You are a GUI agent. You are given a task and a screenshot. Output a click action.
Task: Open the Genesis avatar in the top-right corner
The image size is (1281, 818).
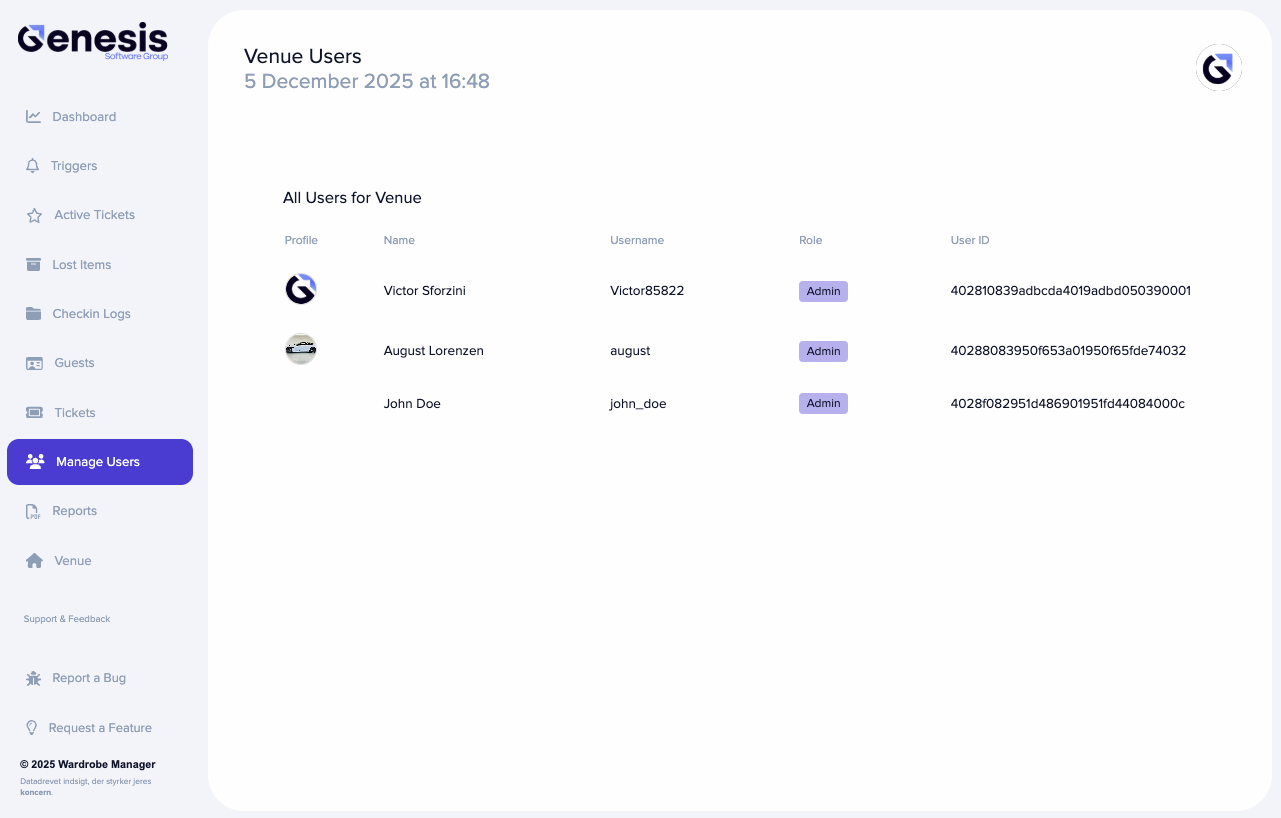(1219, 68)
